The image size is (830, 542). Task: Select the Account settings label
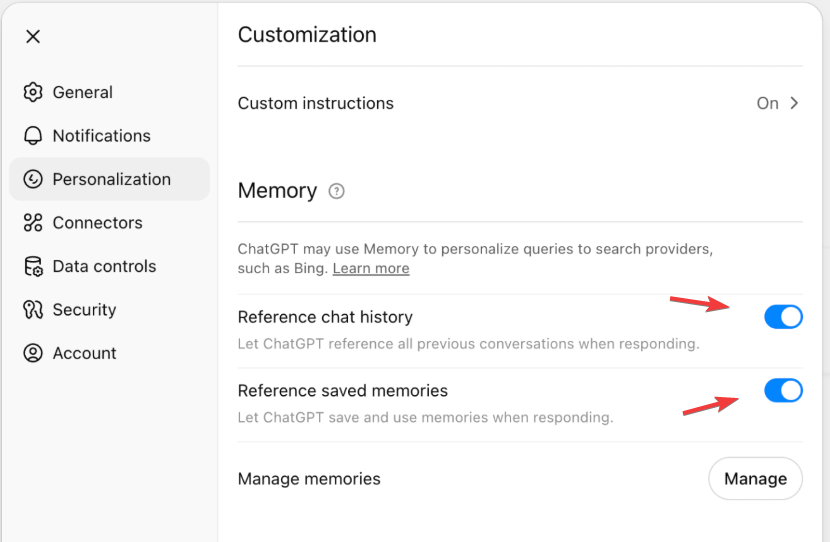pyautogui.click(x=84, y=353)
